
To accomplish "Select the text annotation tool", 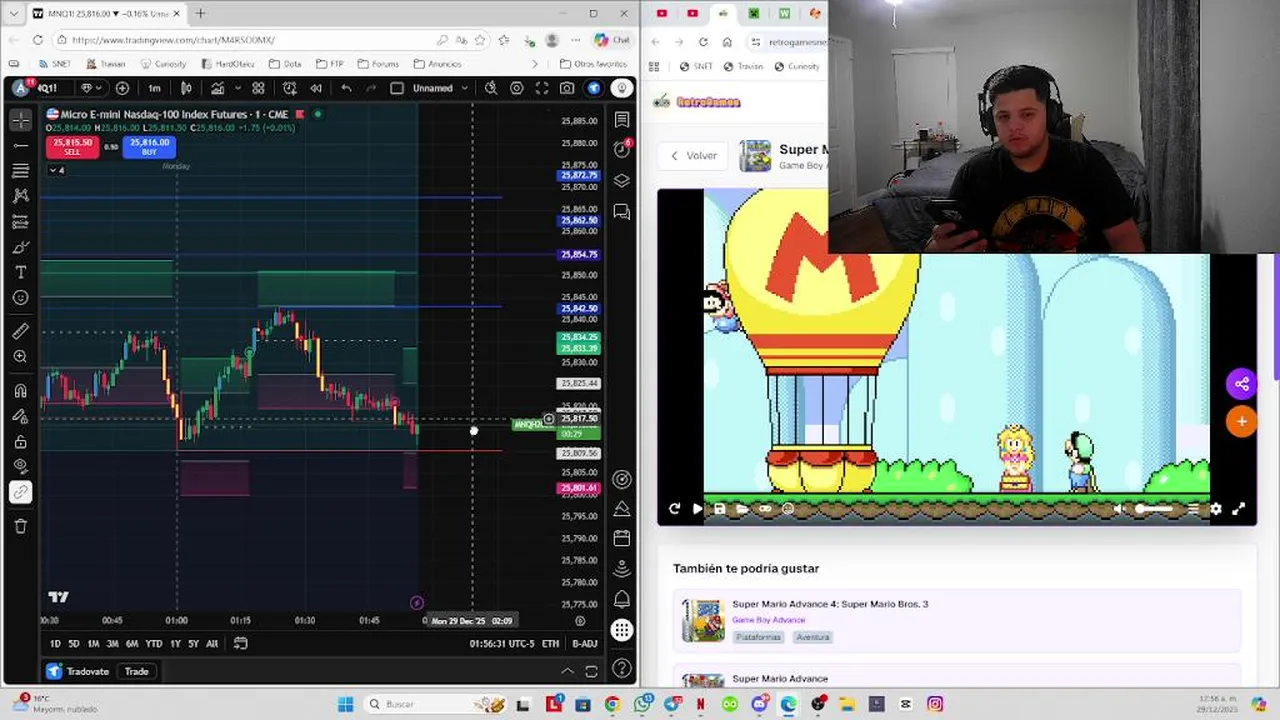I will [21, 272].
